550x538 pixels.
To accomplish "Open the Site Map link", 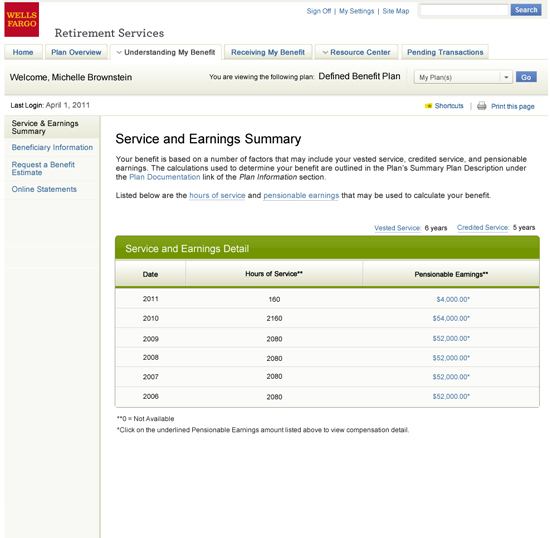I will (x=396, y=11).
